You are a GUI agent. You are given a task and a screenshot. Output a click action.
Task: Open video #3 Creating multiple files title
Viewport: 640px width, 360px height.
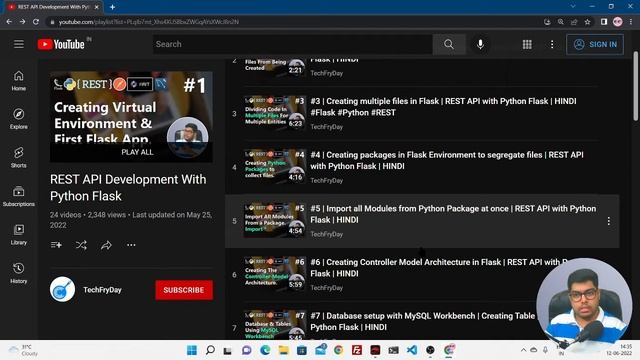pyautogui.click(x=443, y=107)
